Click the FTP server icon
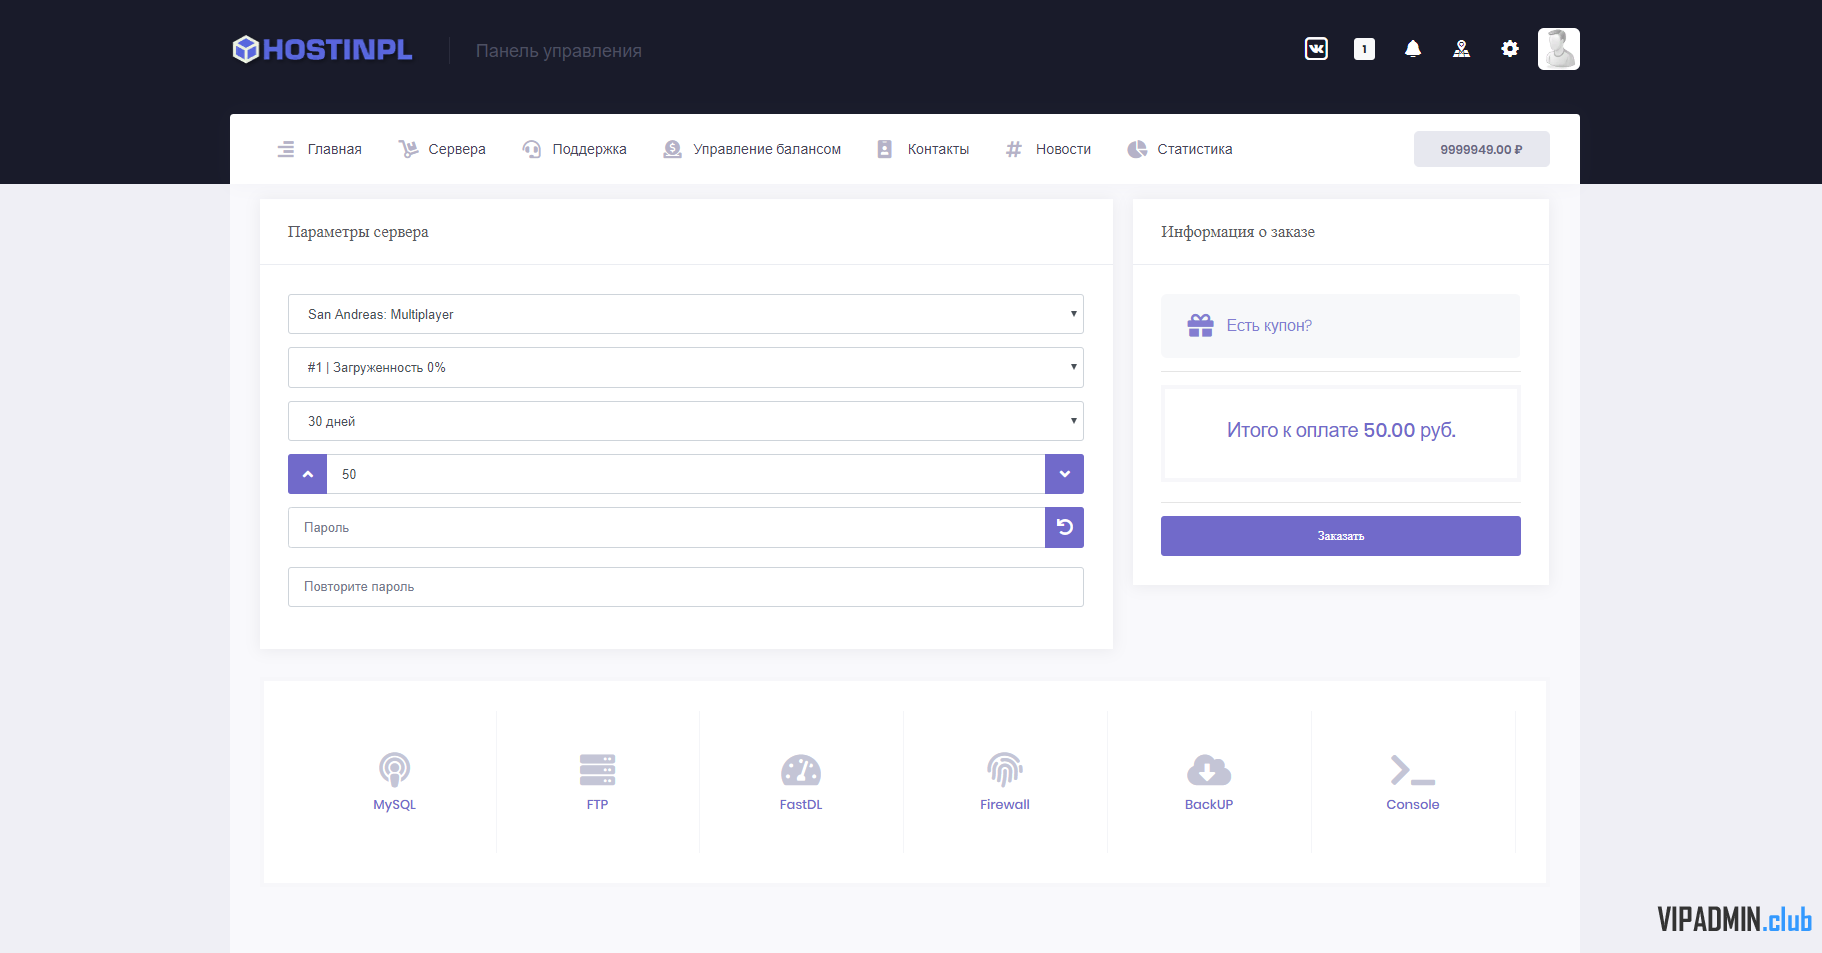Image resolution: width=1822 pixels, height=953 pixels. point(597,770)
